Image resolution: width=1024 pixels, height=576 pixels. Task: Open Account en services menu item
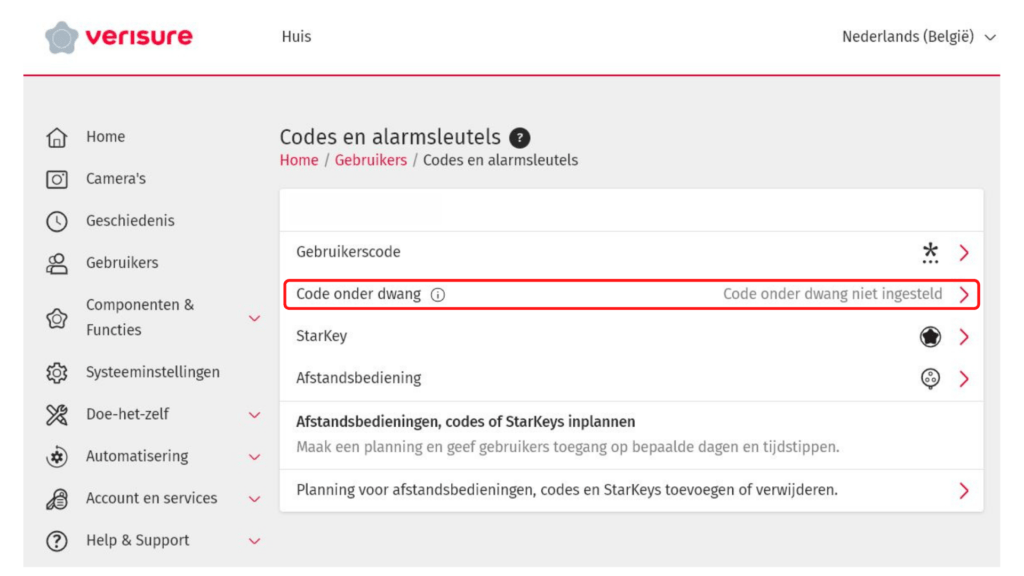[151, 498]
